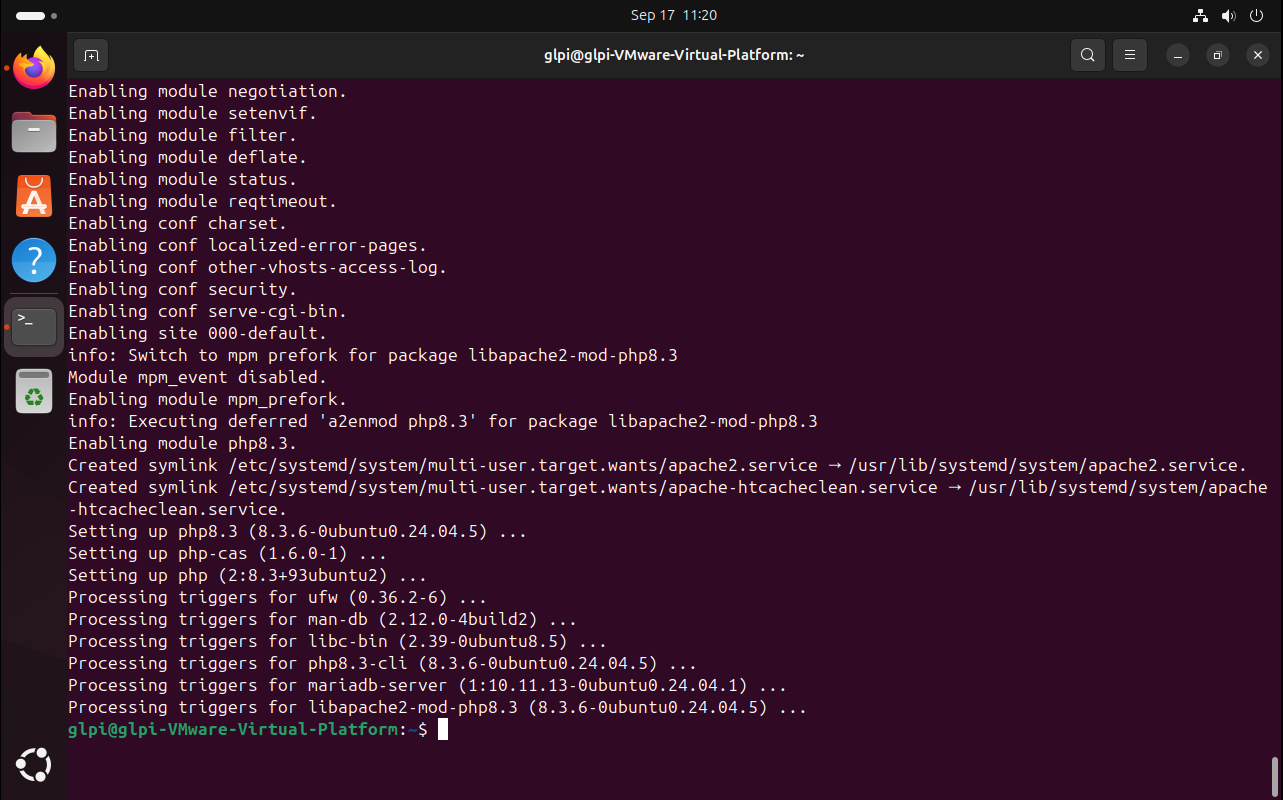
Task: Open the Help question mark icon
Action: pyautogui.click(x=34, y=261)
